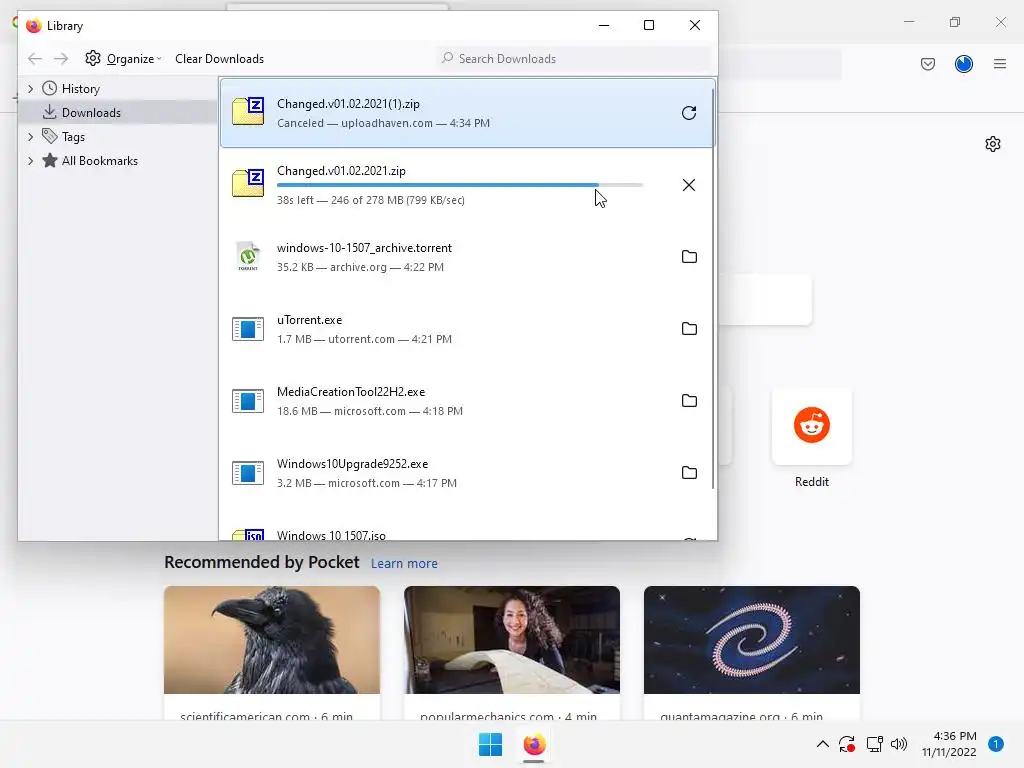Click the zip icon of the downloading Changed.v01.02.2021.zip

click(x=248, y=184)
